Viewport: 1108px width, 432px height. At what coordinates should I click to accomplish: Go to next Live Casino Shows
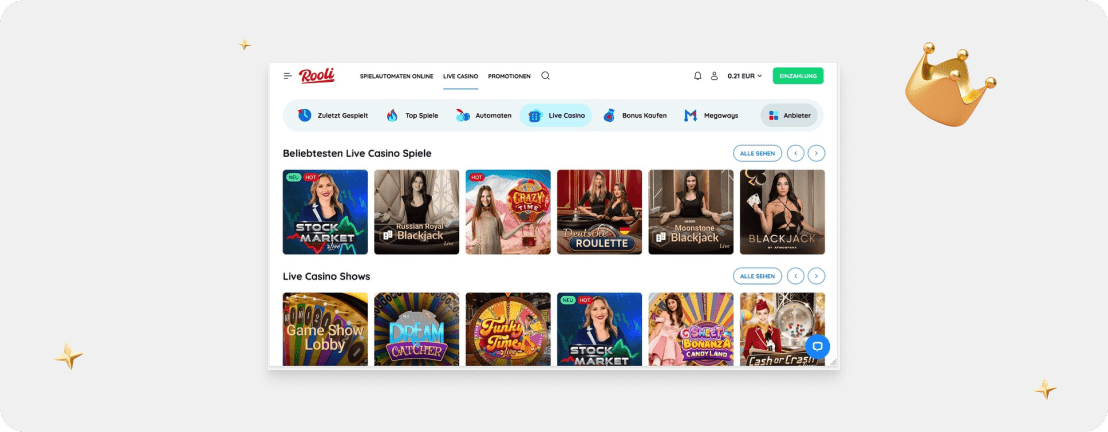pos(816,276)
